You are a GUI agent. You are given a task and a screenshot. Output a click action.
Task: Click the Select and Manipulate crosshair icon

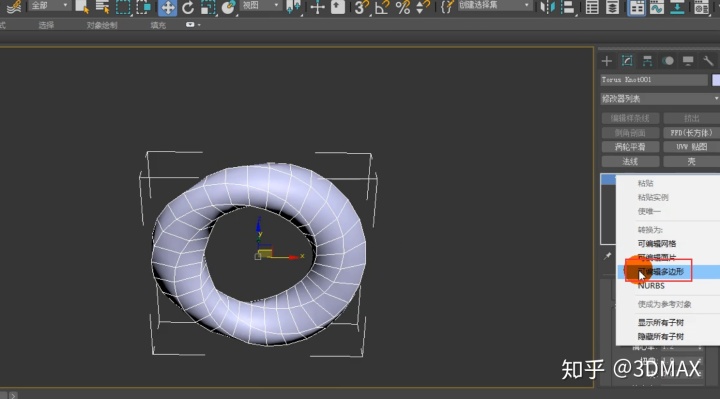point(317,7)
